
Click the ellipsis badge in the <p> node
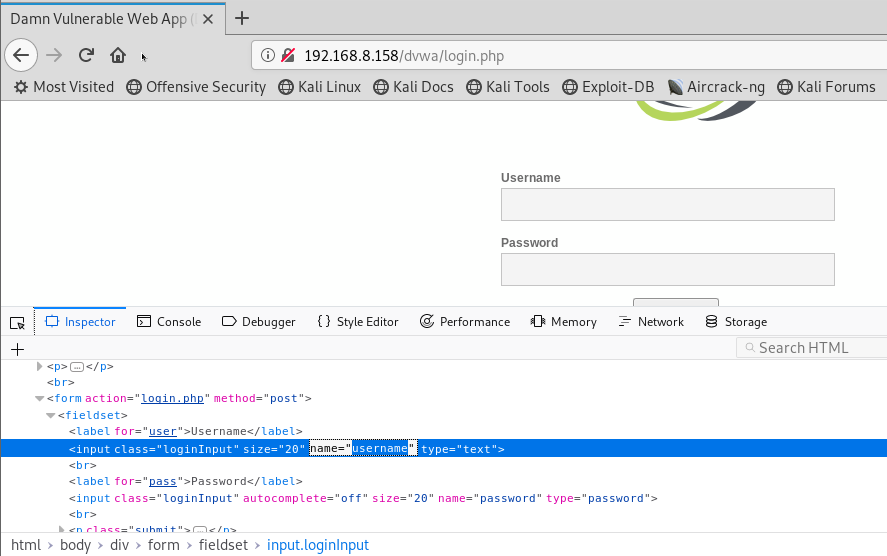point(77,367)
